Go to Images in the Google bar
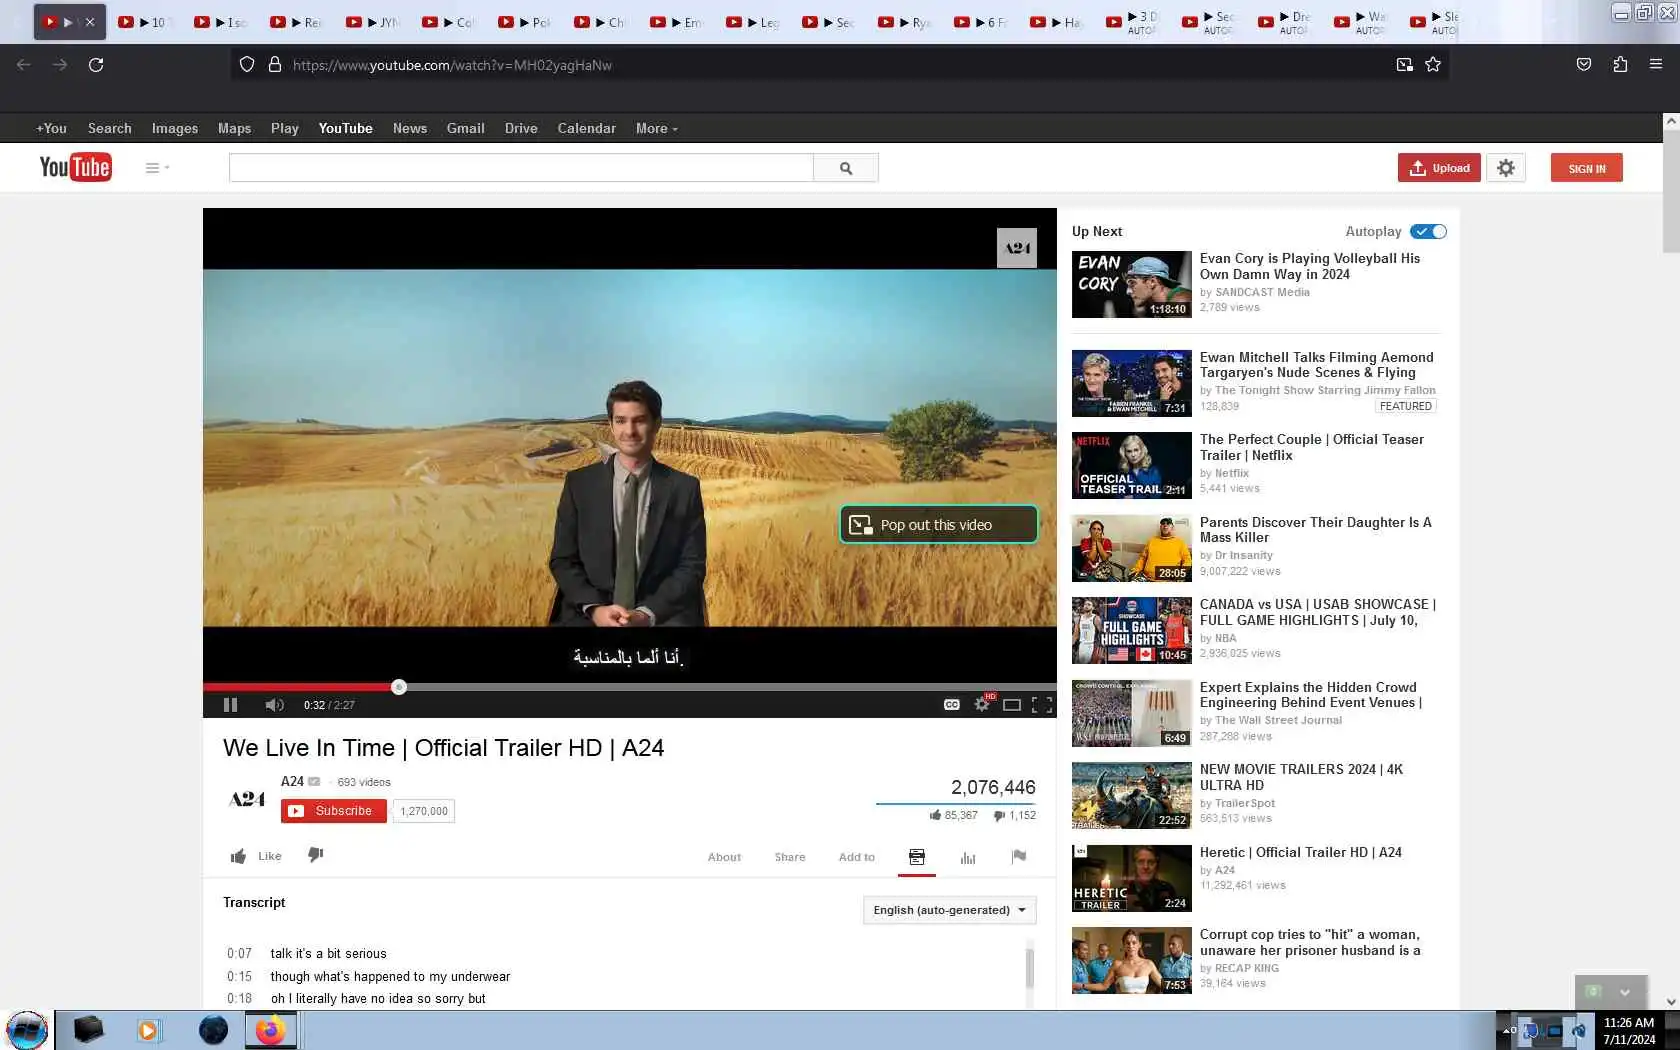The image size is (1680, 1050). (x=175, y=128)
